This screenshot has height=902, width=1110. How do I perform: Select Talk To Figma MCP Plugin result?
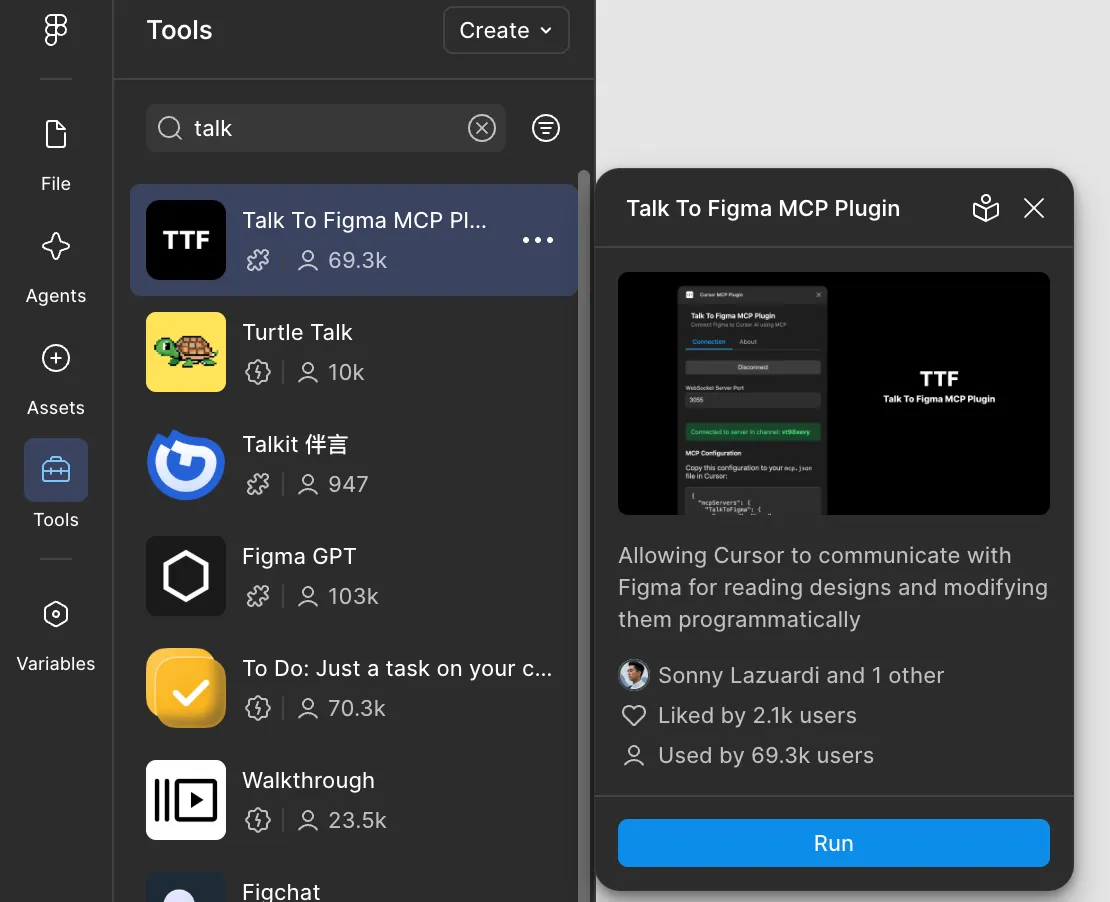[354, 240]
